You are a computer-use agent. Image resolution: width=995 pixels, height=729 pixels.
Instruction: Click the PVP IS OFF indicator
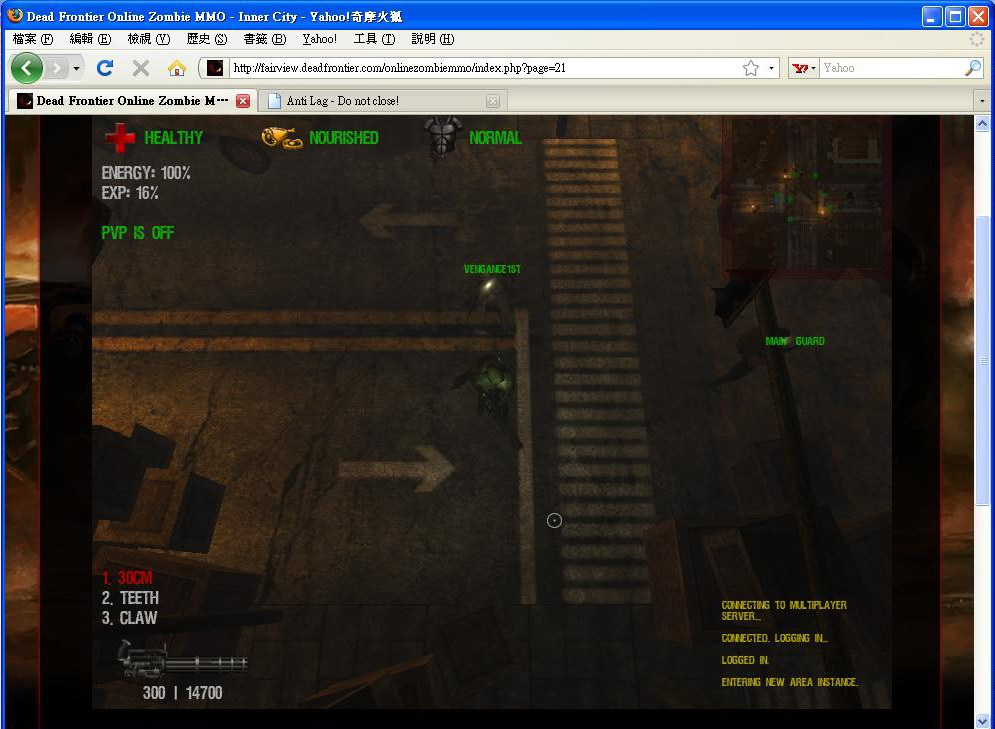138,233
